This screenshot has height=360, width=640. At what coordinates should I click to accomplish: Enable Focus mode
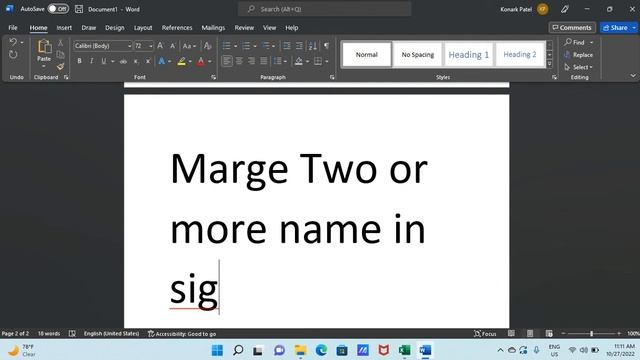tap(485, 333)
